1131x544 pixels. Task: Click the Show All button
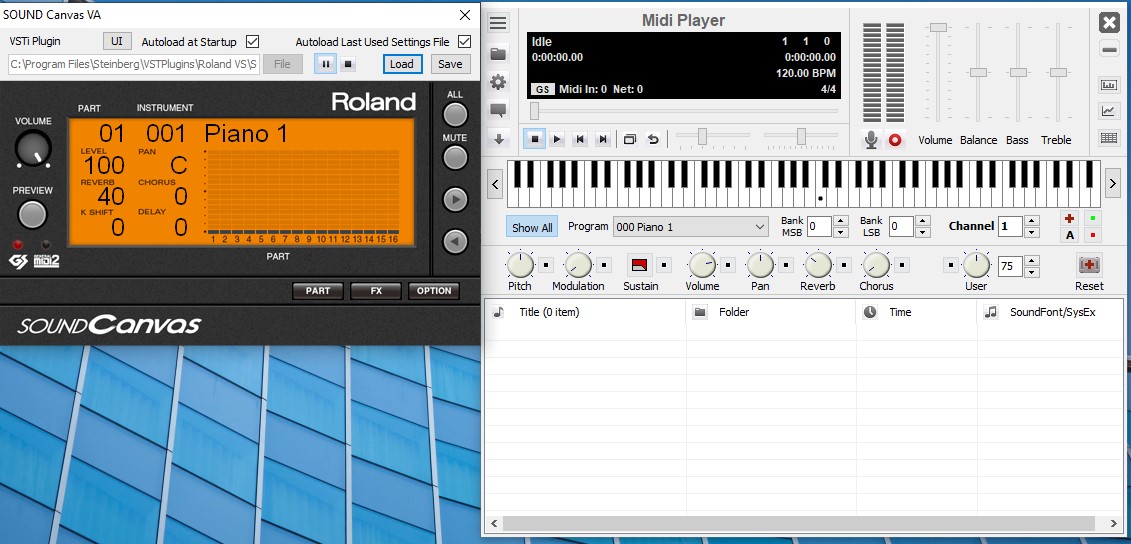click(x=532, y=227)
